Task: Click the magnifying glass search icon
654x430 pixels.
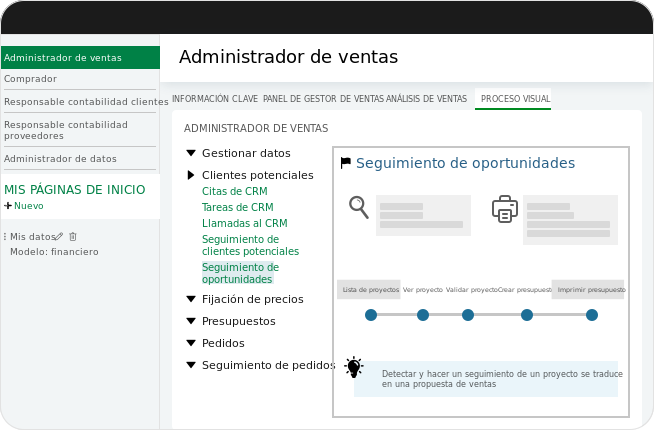Action: [x=358, y=206]
